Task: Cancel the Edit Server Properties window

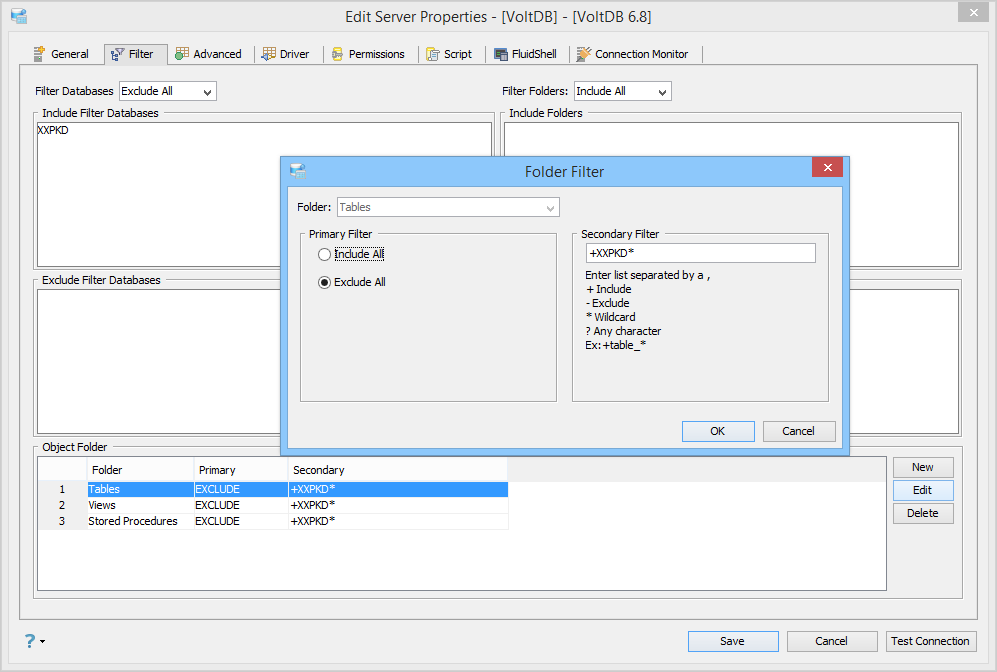Action: (832, 641)
